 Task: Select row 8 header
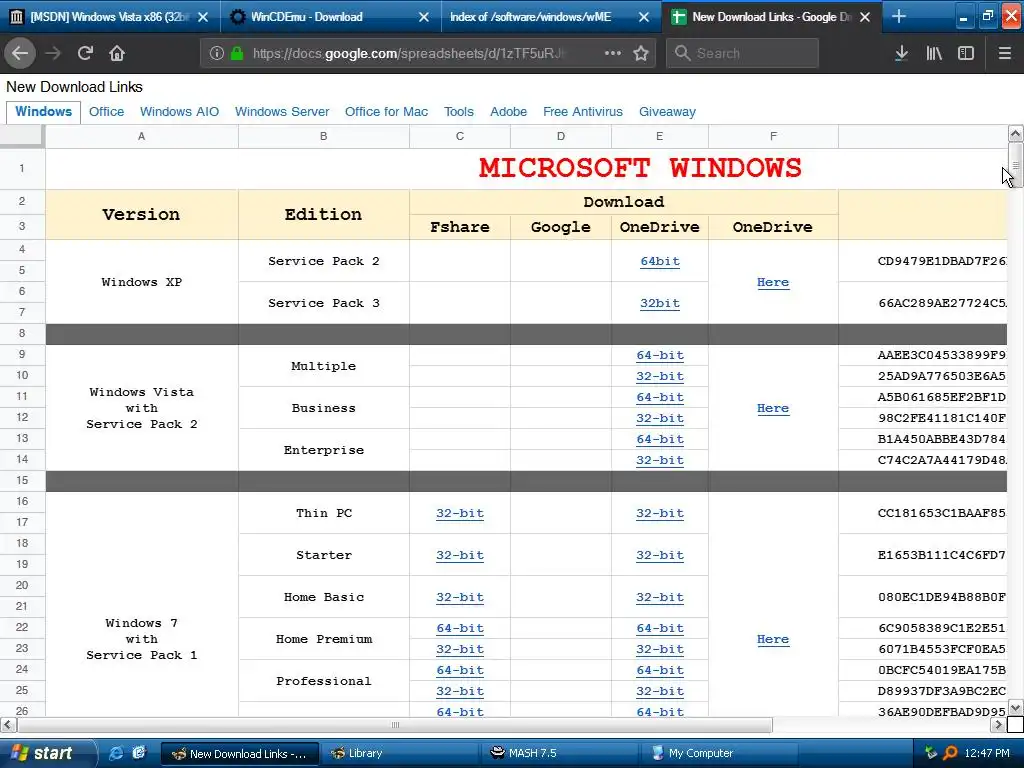click(22, 334)
